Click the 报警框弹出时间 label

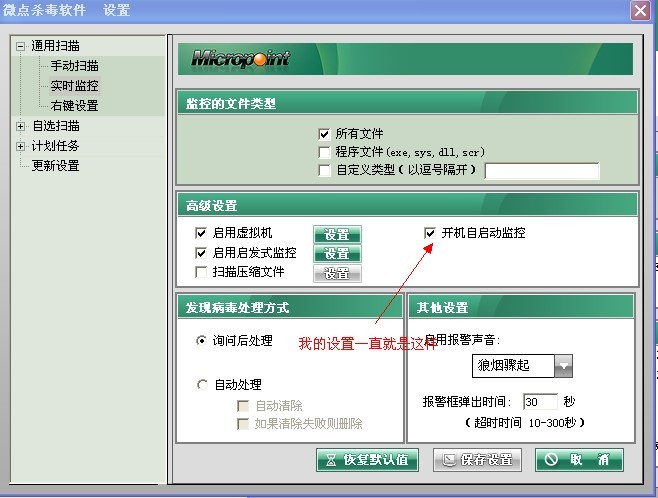(467, 402)
